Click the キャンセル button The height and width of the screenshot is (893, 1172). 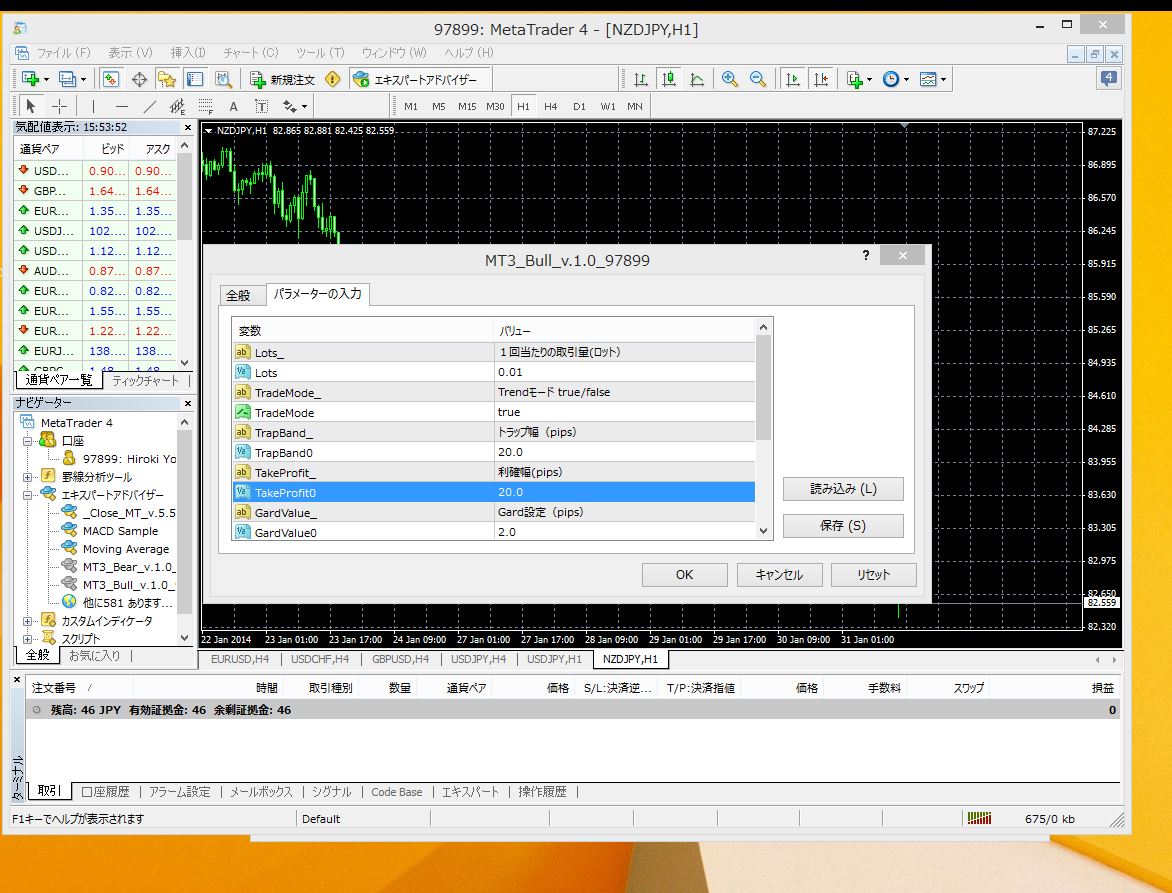click(780, 575)
